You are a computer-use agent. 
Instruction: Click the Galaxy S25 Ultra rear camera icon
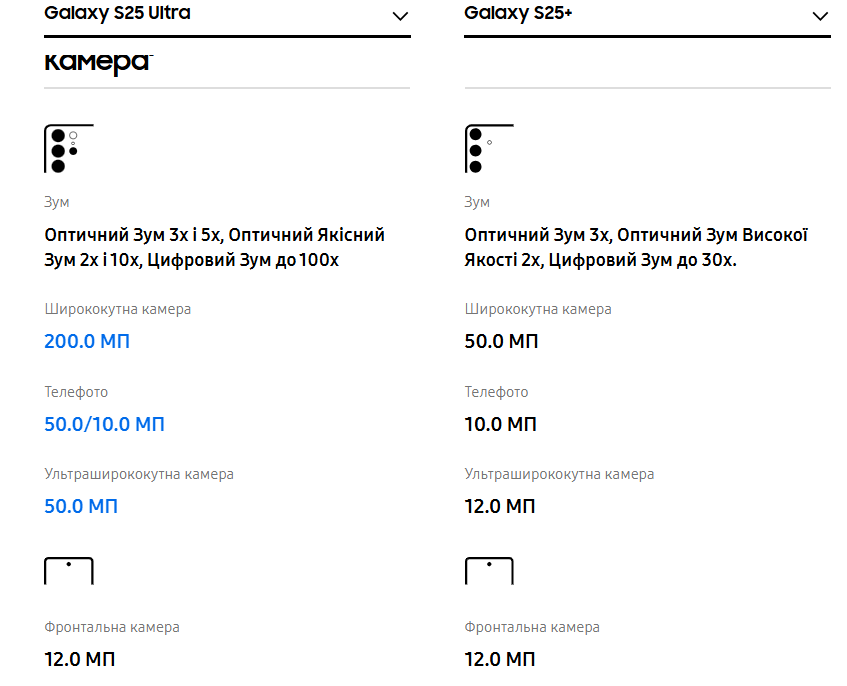(68, 150)
